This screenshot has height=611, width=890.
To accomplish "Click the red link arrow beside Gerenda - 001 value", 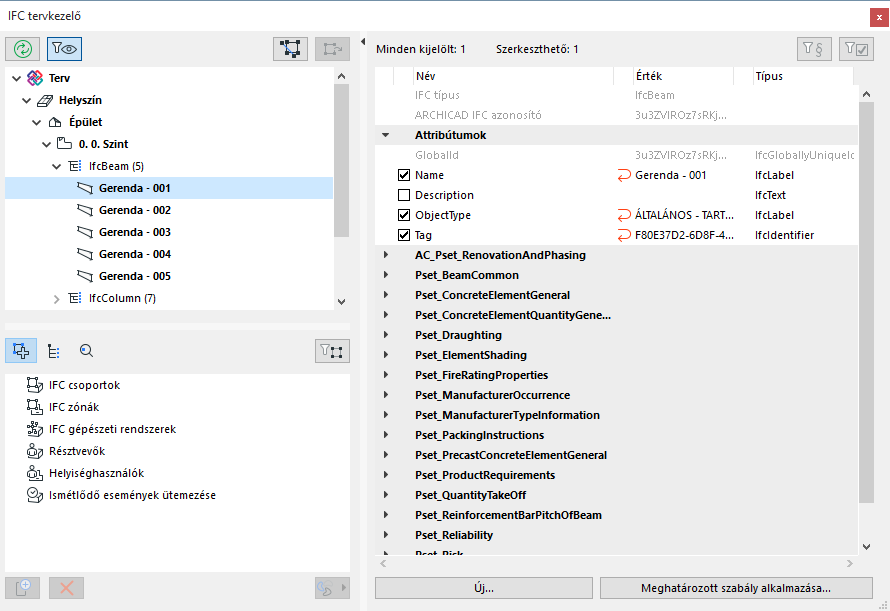I will coord(626,175).
